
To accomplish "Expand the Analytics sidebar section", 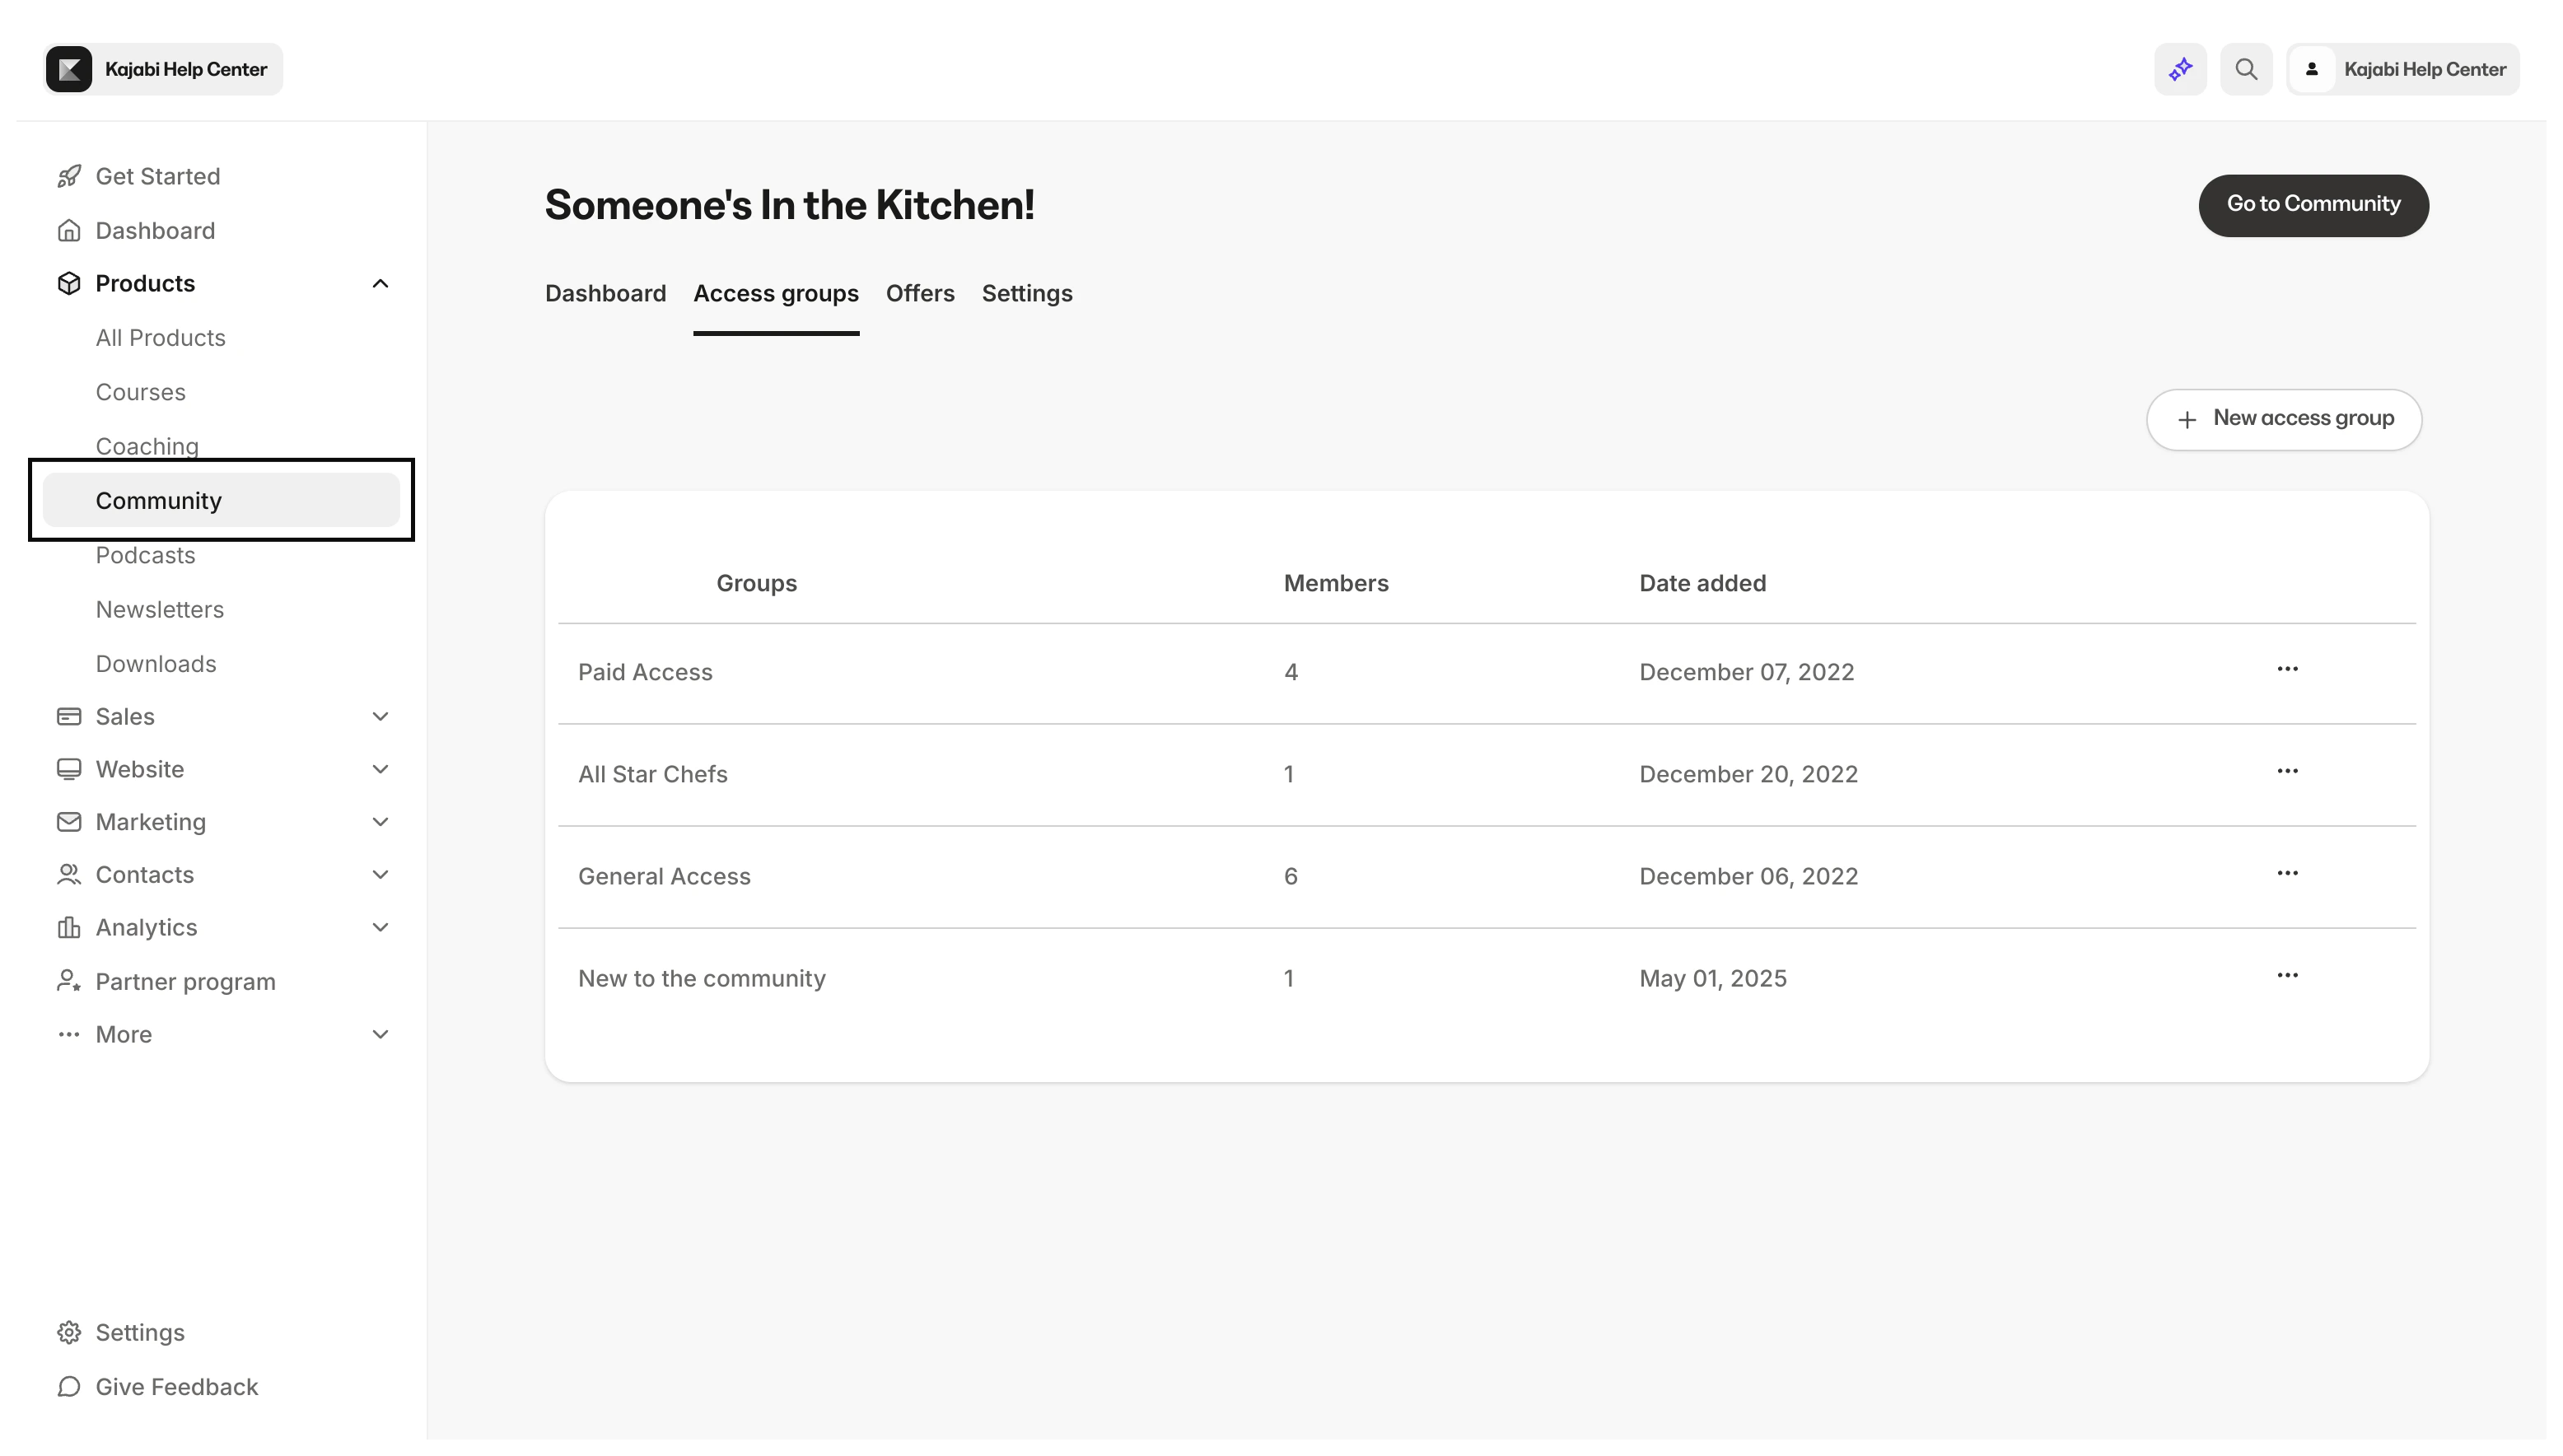I will pos(380,927).
